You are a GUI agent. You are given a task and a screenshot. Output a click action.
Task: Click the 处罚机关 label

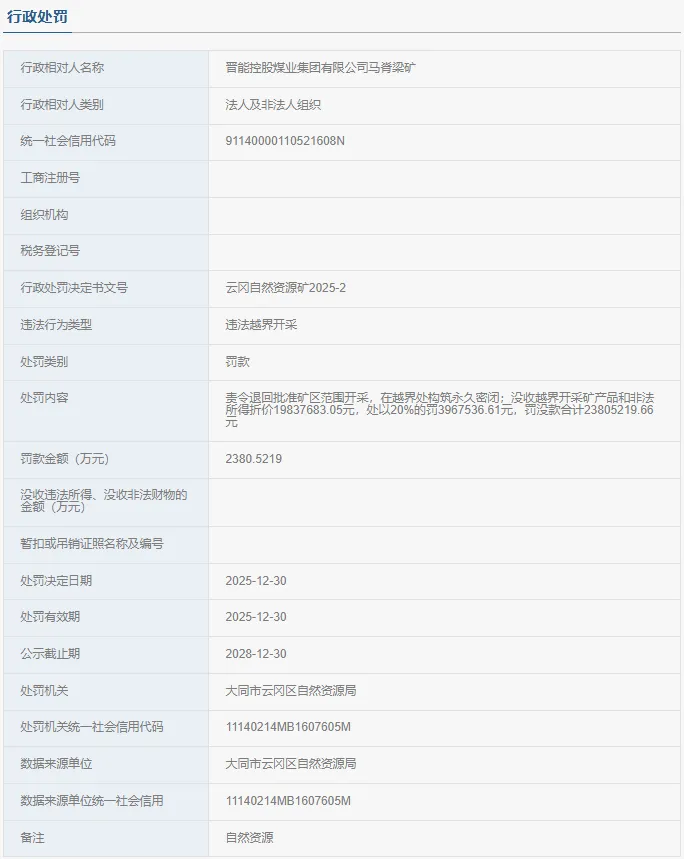click(x=44, y=691)
